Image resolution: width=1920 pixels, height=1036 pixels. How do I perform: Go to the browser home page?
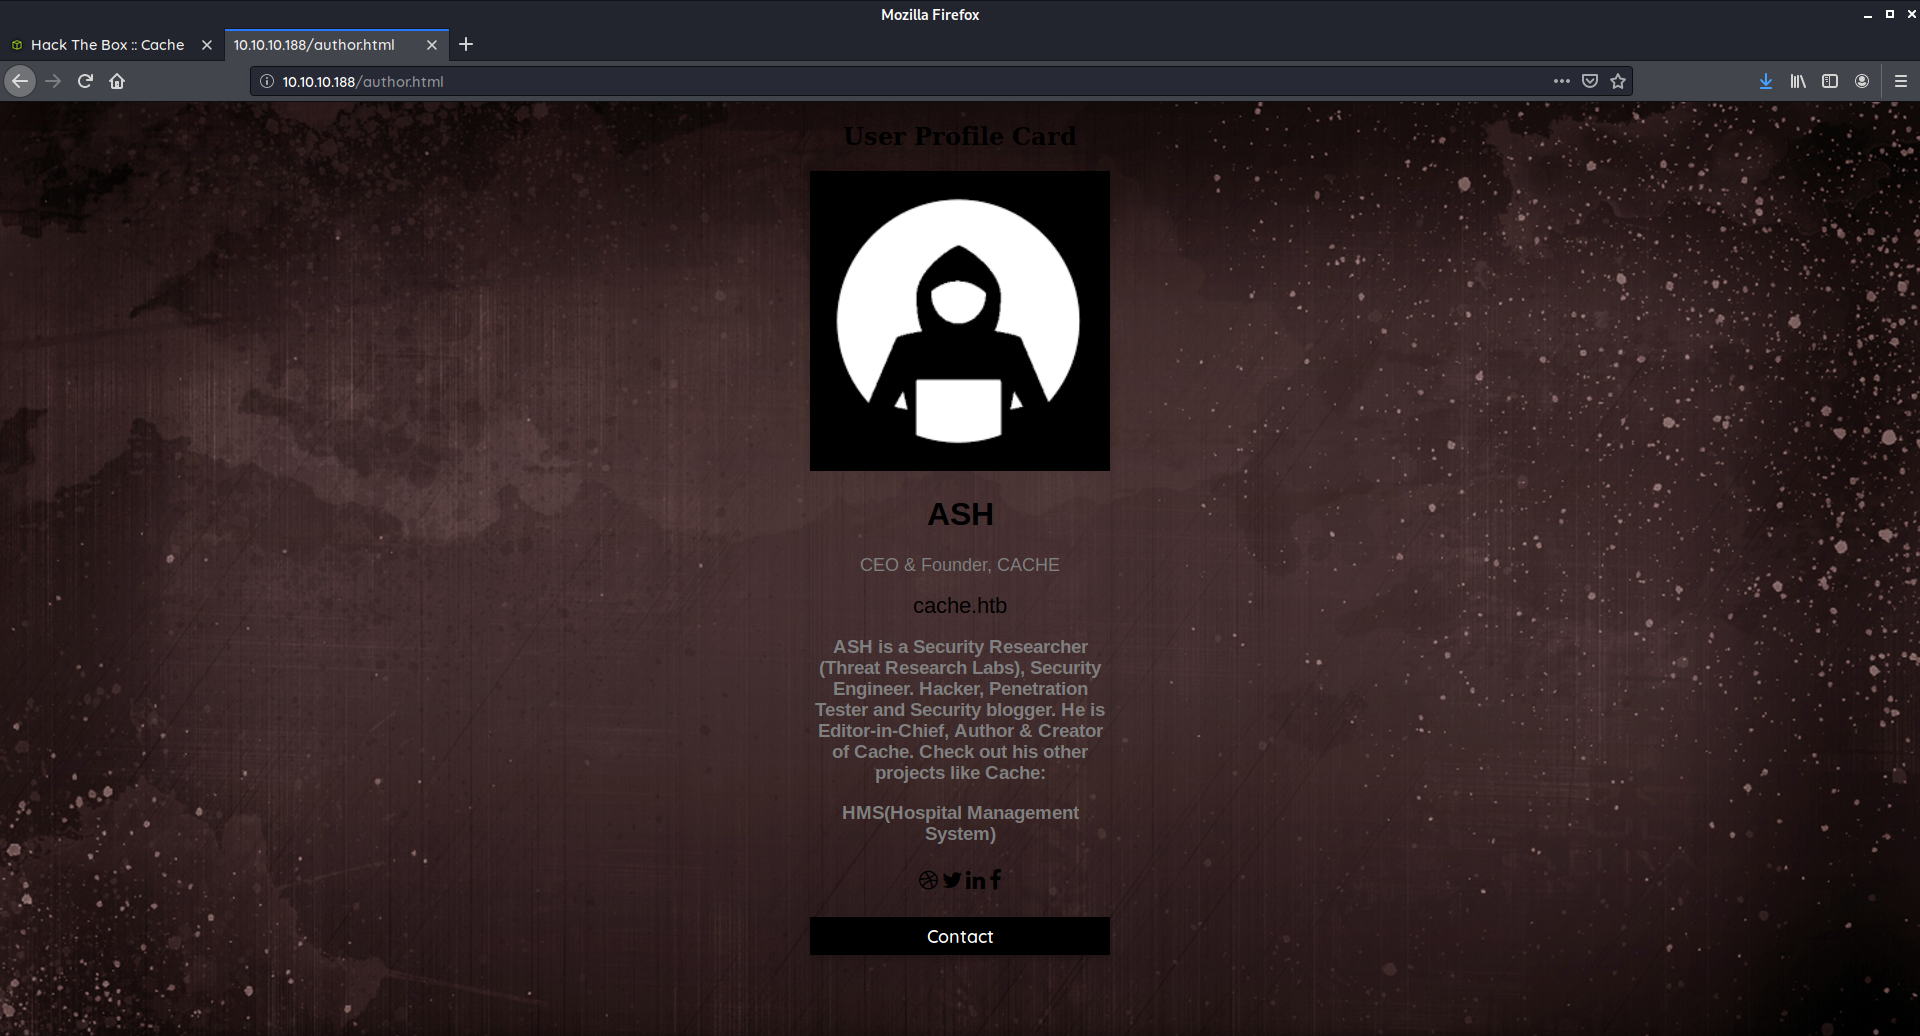116,81
